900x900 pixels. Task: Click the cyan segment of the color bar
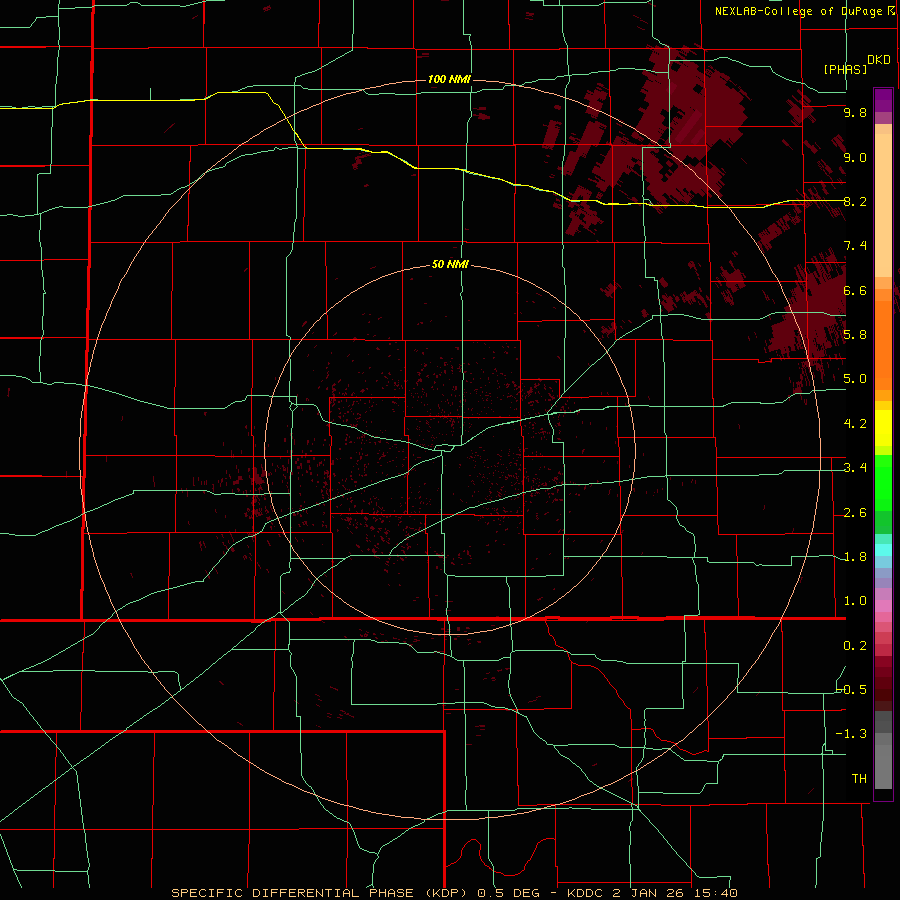[883, 549]
